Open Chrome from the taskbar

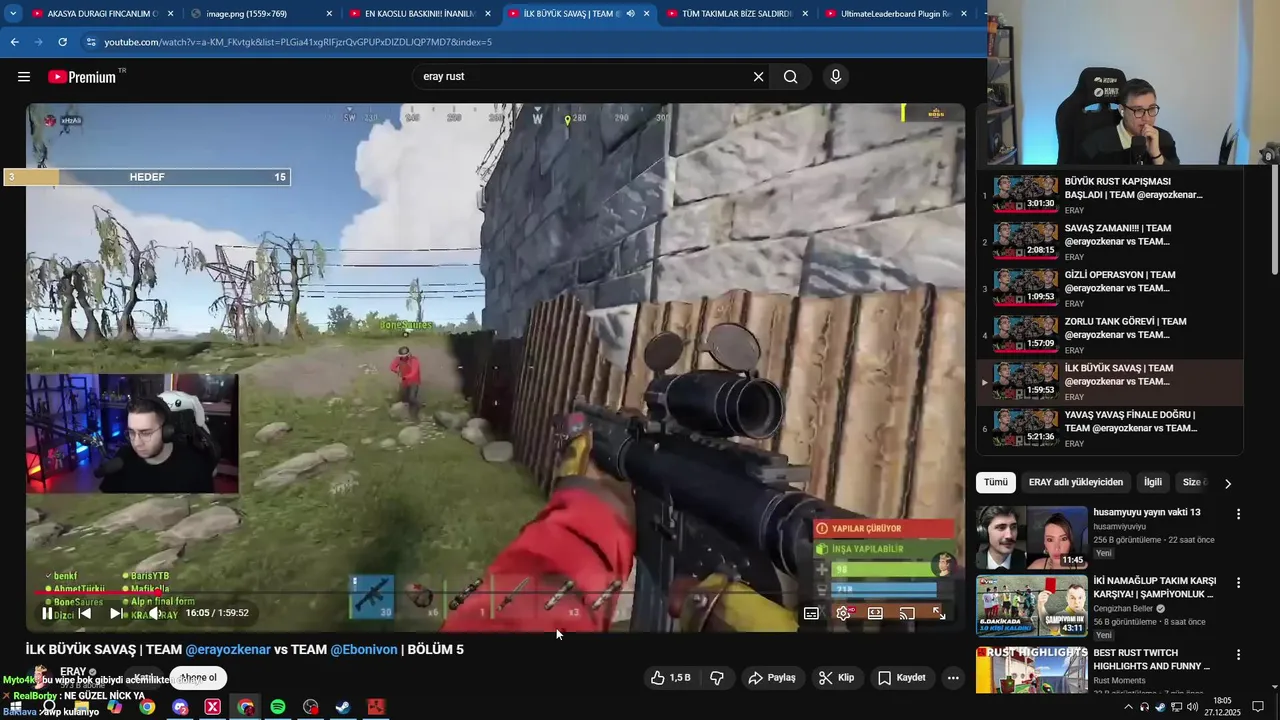click(x=147, y=707)
